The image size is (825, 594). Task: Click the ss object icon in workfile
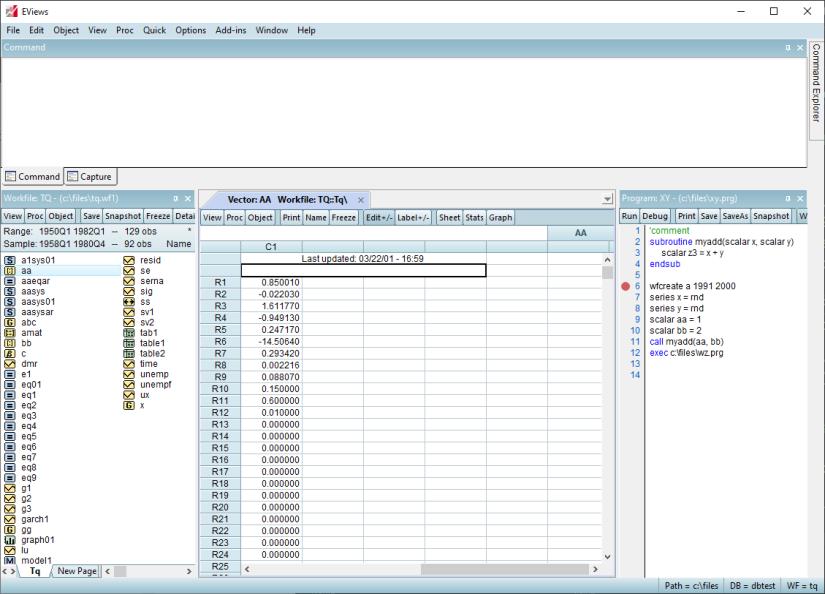129,301
